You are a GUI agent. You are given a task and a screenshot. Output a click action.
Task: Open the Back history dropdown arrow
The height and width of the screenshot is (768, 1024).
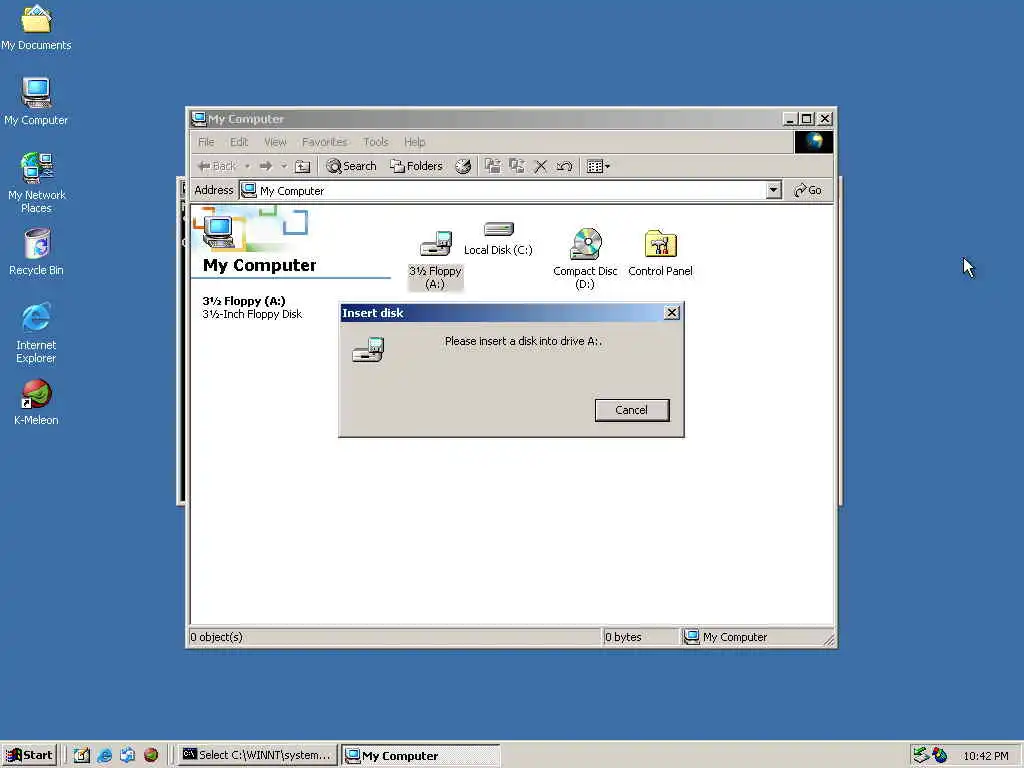248,167
